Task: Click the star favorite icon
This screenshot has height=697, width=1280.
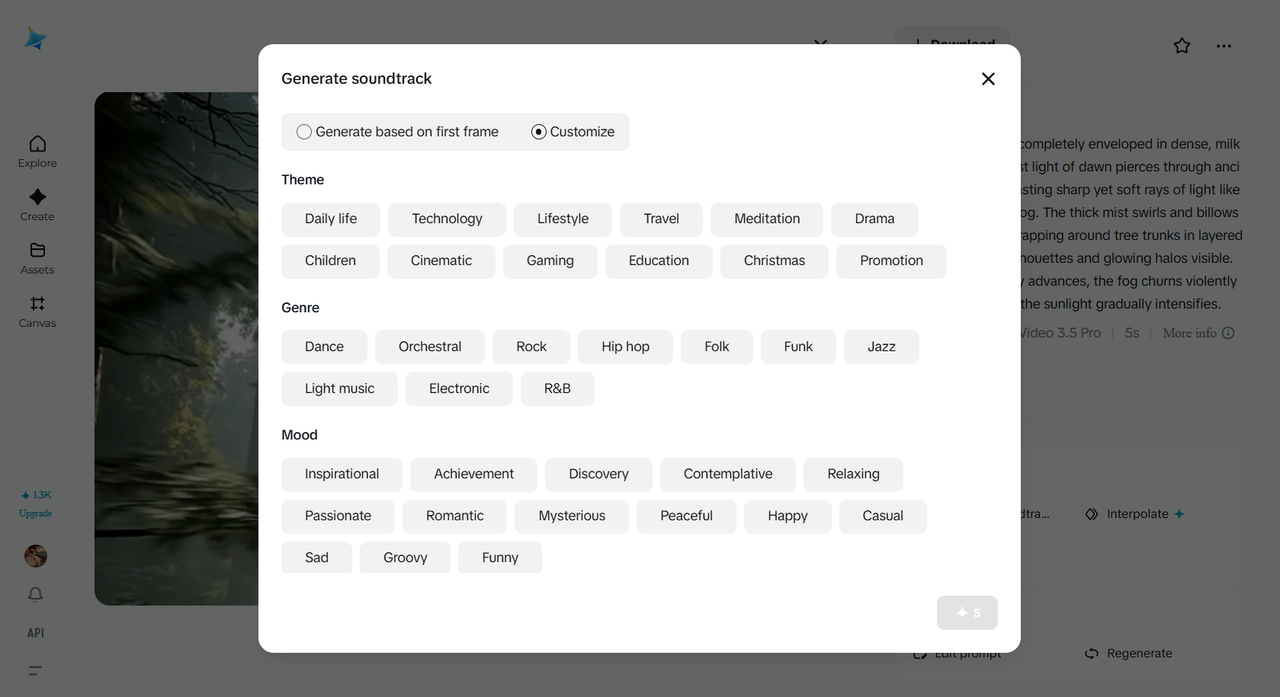Action: click(x=1182, y=46)
